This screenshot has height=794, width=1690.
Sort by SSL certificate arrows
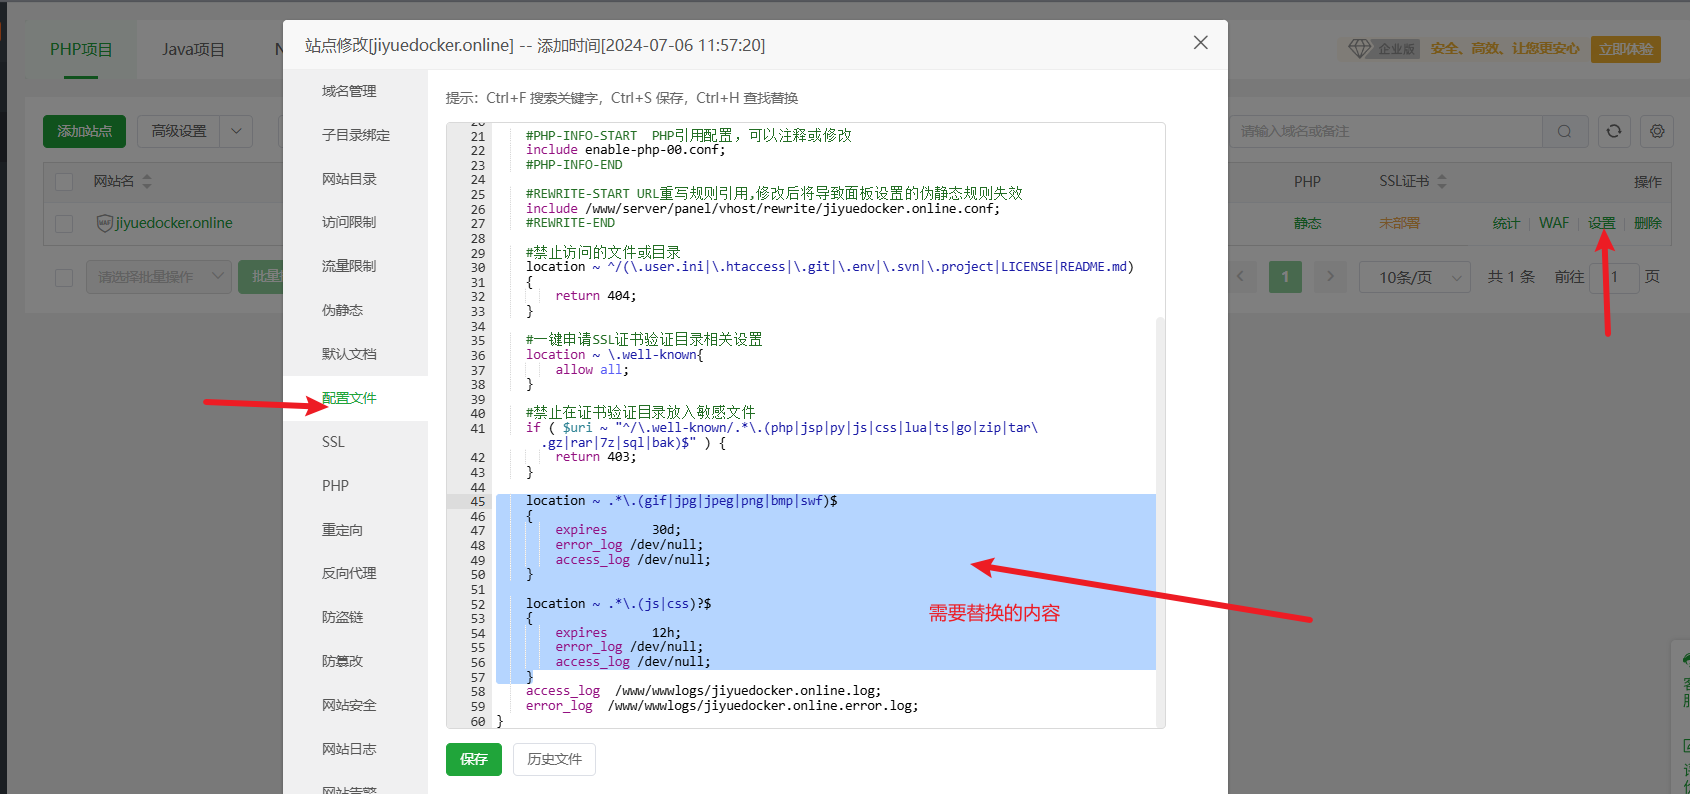click(x=1442, y=181)
